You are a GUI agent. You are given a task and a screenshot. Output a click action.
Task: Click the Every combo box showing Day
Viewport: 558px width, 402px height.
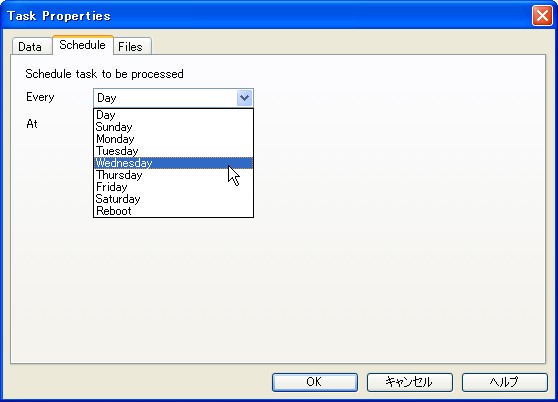click(x=173, y=98)
